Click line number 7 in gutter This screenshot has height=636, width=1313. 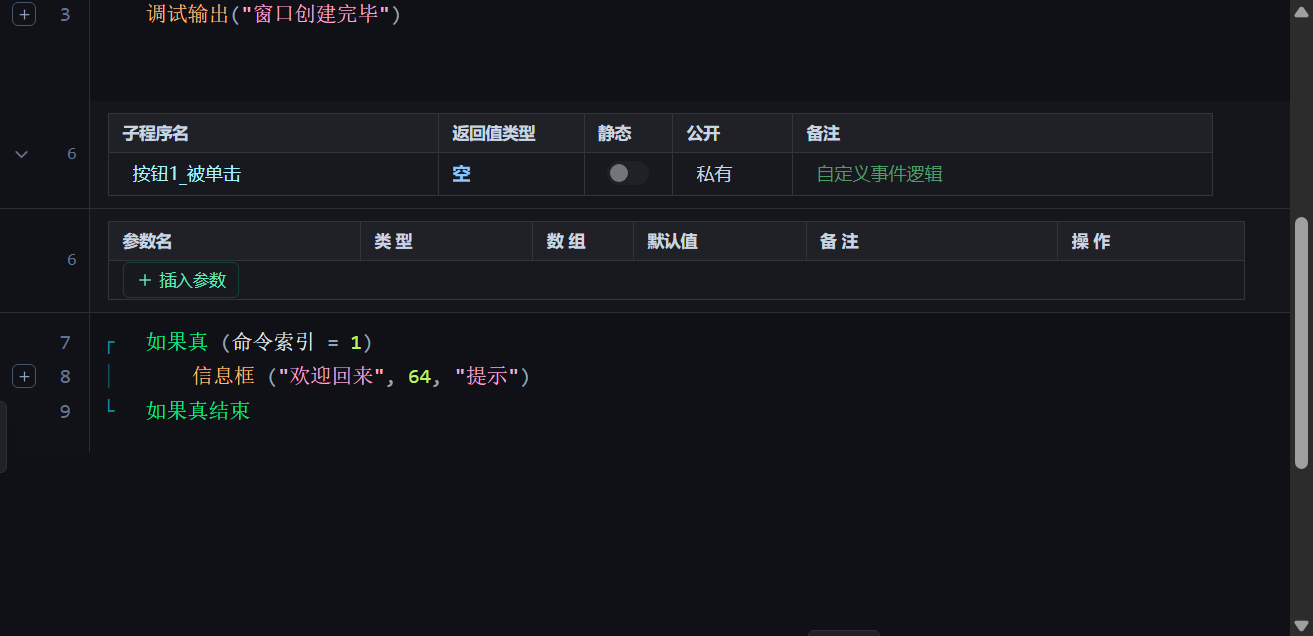[65, 343]
